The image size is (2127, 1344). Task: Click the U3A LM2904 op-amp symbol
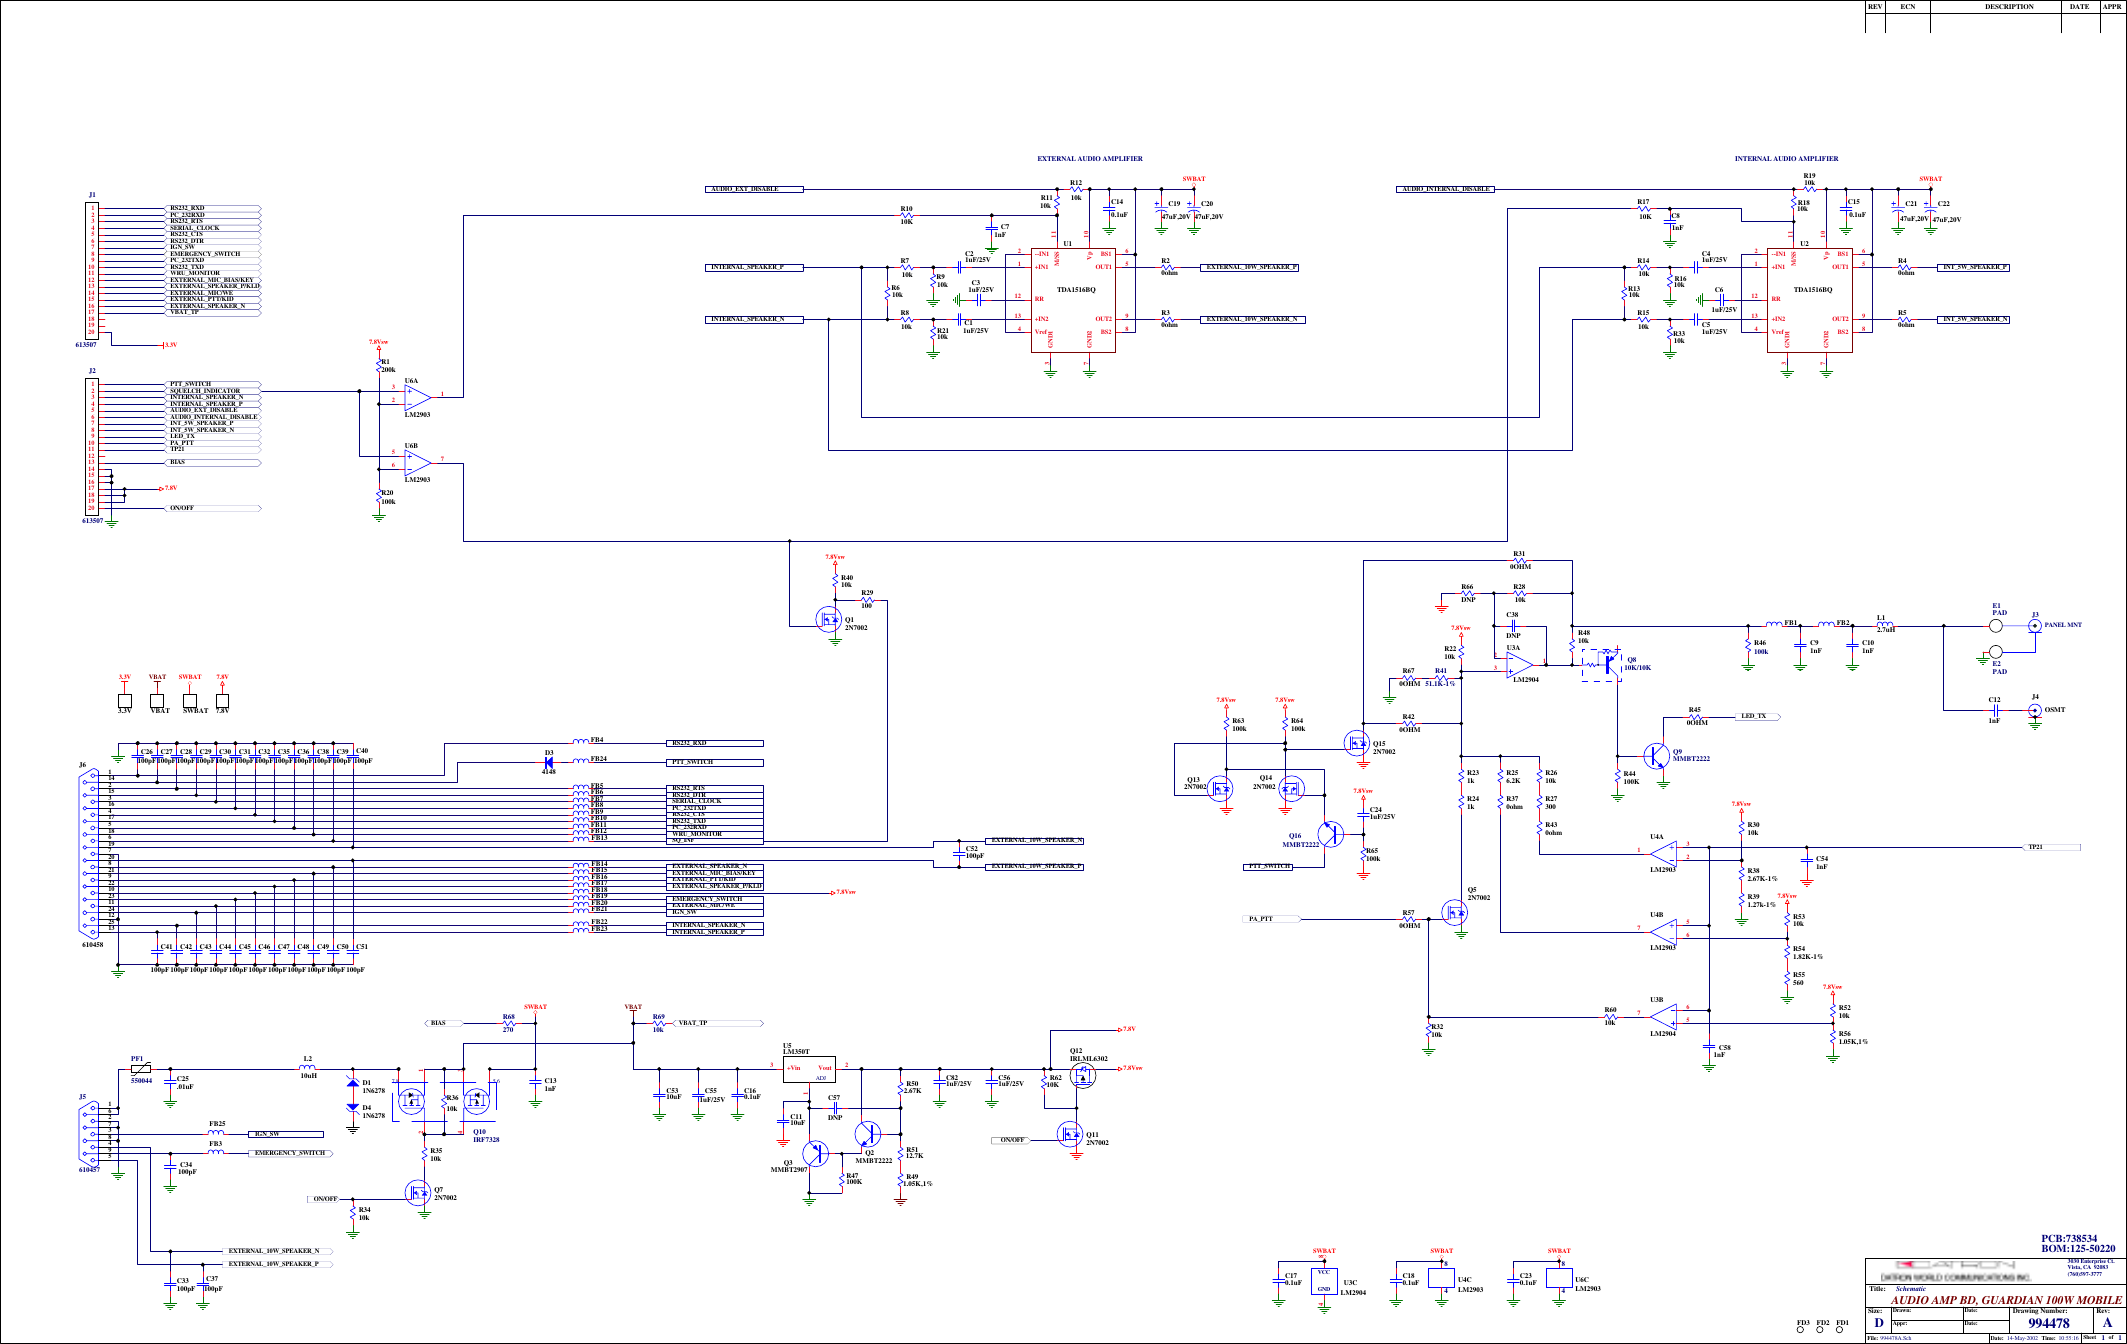[1520, 665]
